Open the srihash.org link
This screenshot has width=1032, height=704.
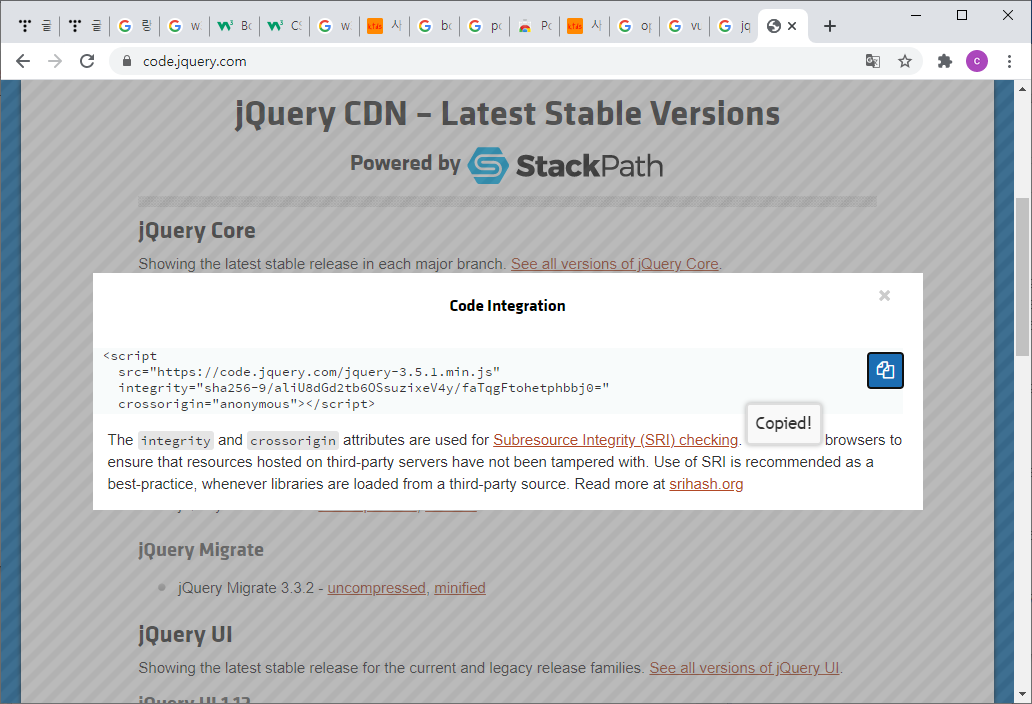706,484
